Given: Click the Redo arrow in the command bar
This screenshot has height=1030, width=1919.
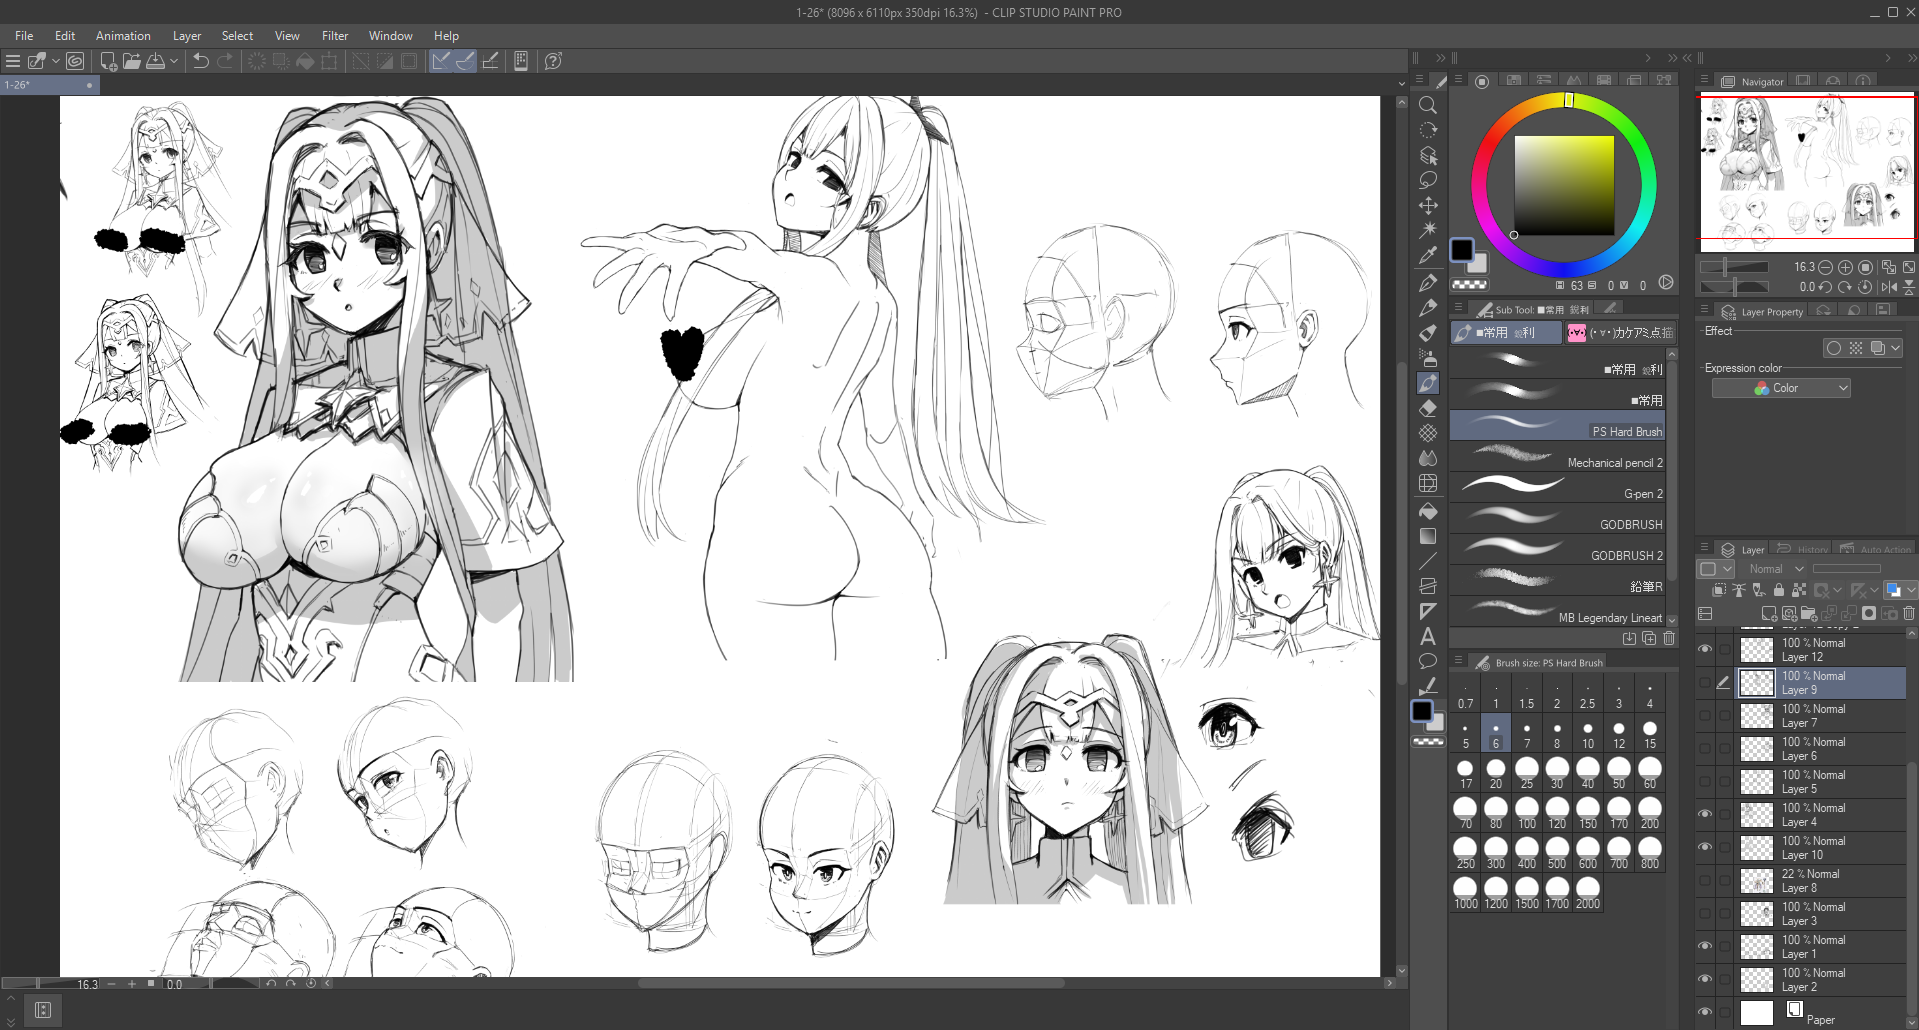Looking at the screenshot, I should (225, 61).
